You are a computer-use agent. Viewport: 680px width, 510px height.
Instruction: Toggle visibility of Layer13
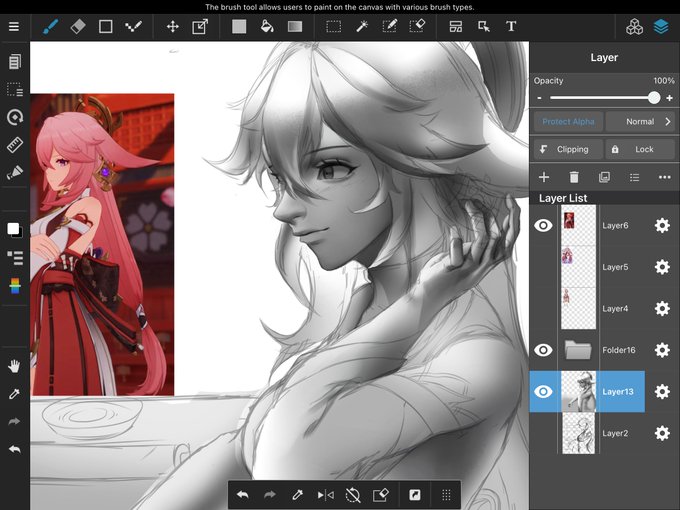[x=543, y=392]
